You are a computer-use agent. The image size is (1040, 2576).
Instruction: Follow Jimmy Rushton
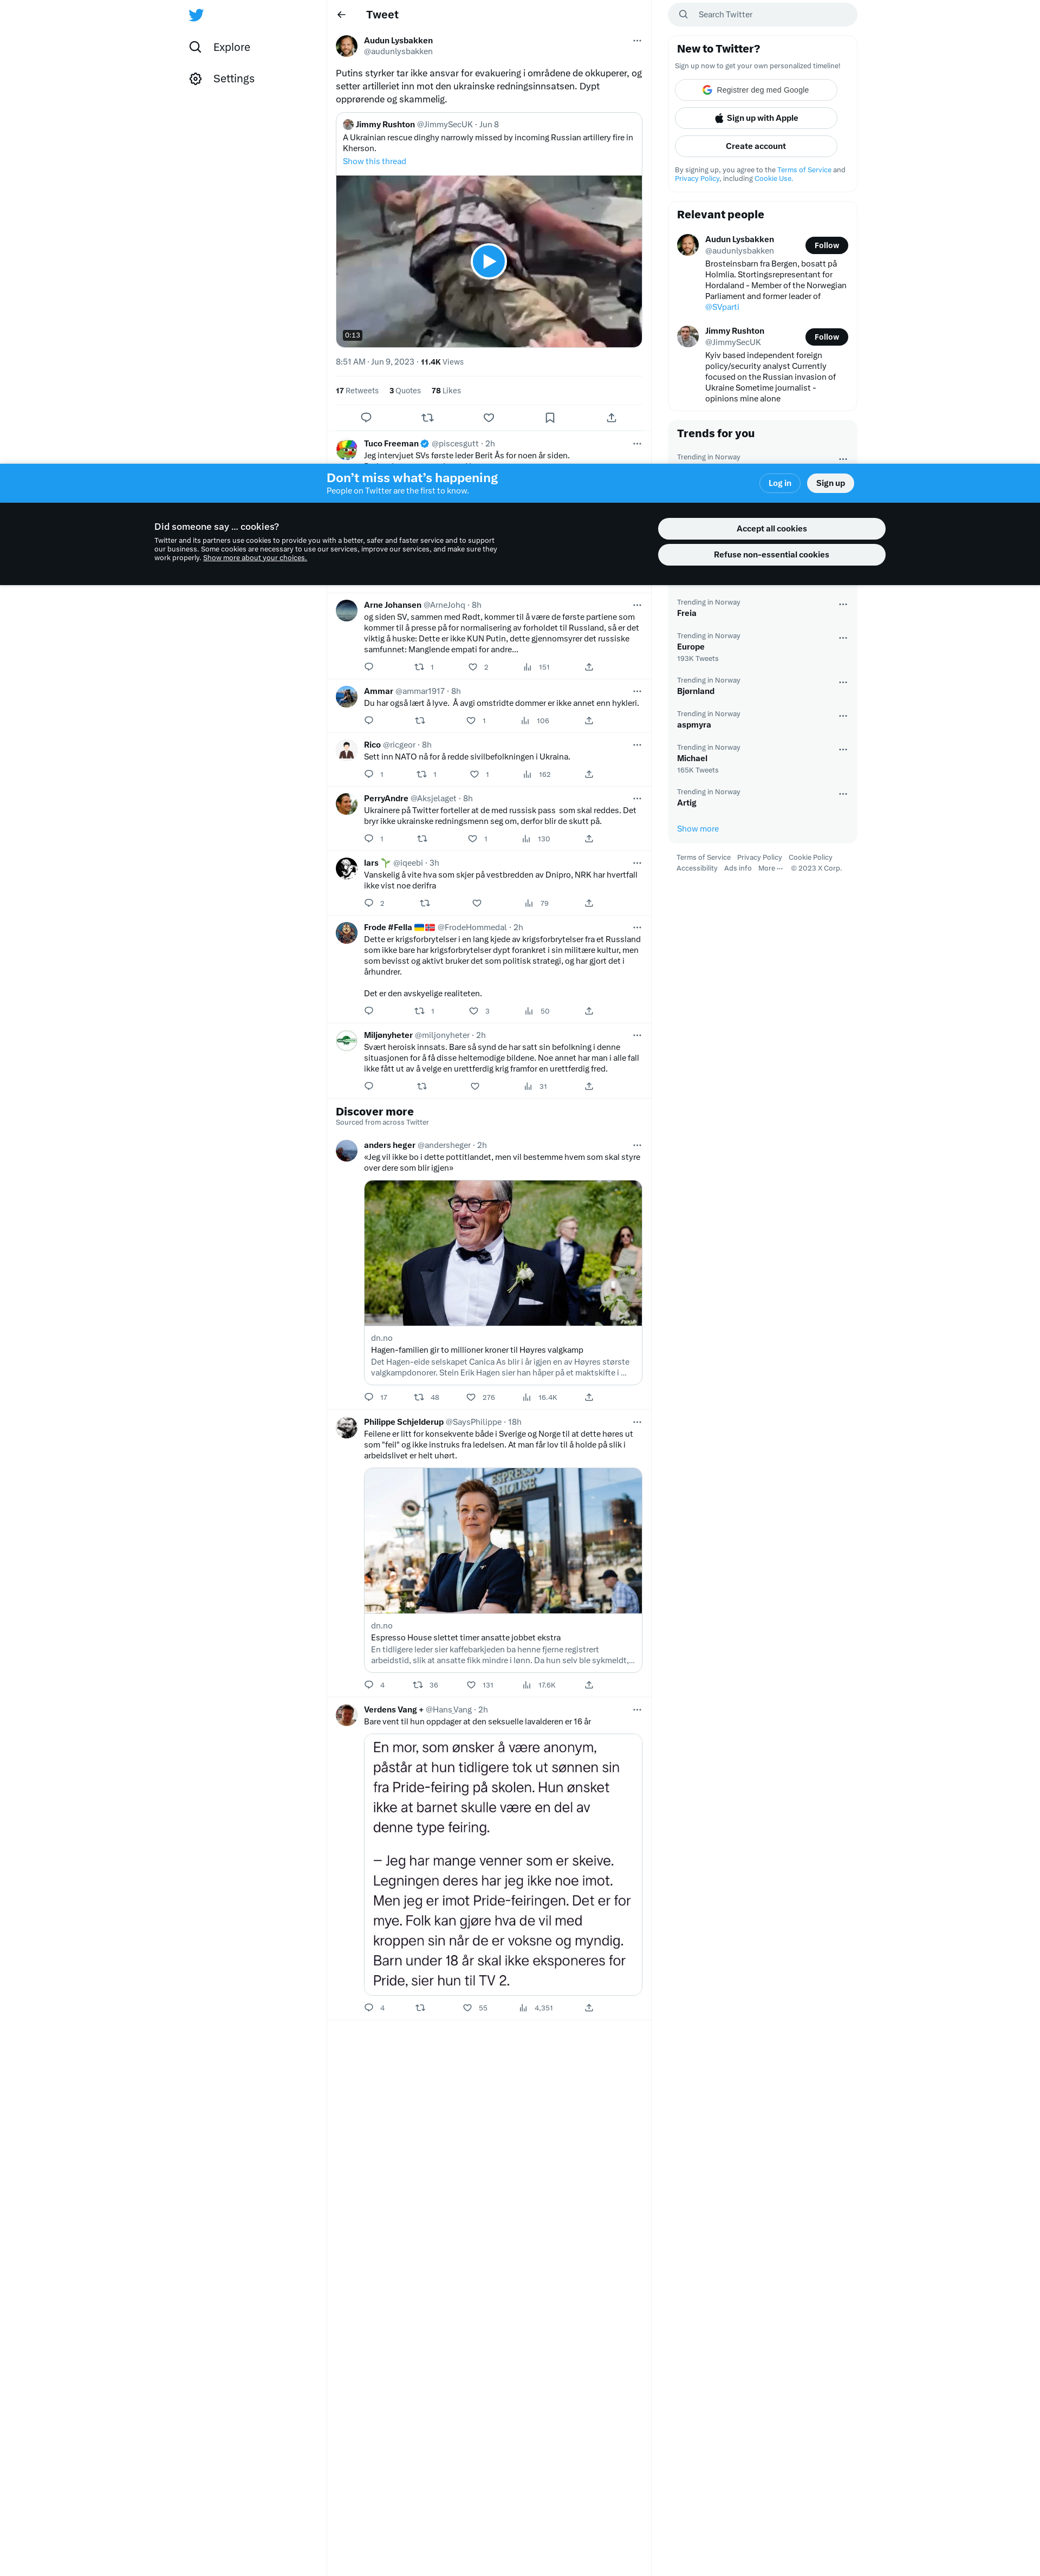click(826, 337)
